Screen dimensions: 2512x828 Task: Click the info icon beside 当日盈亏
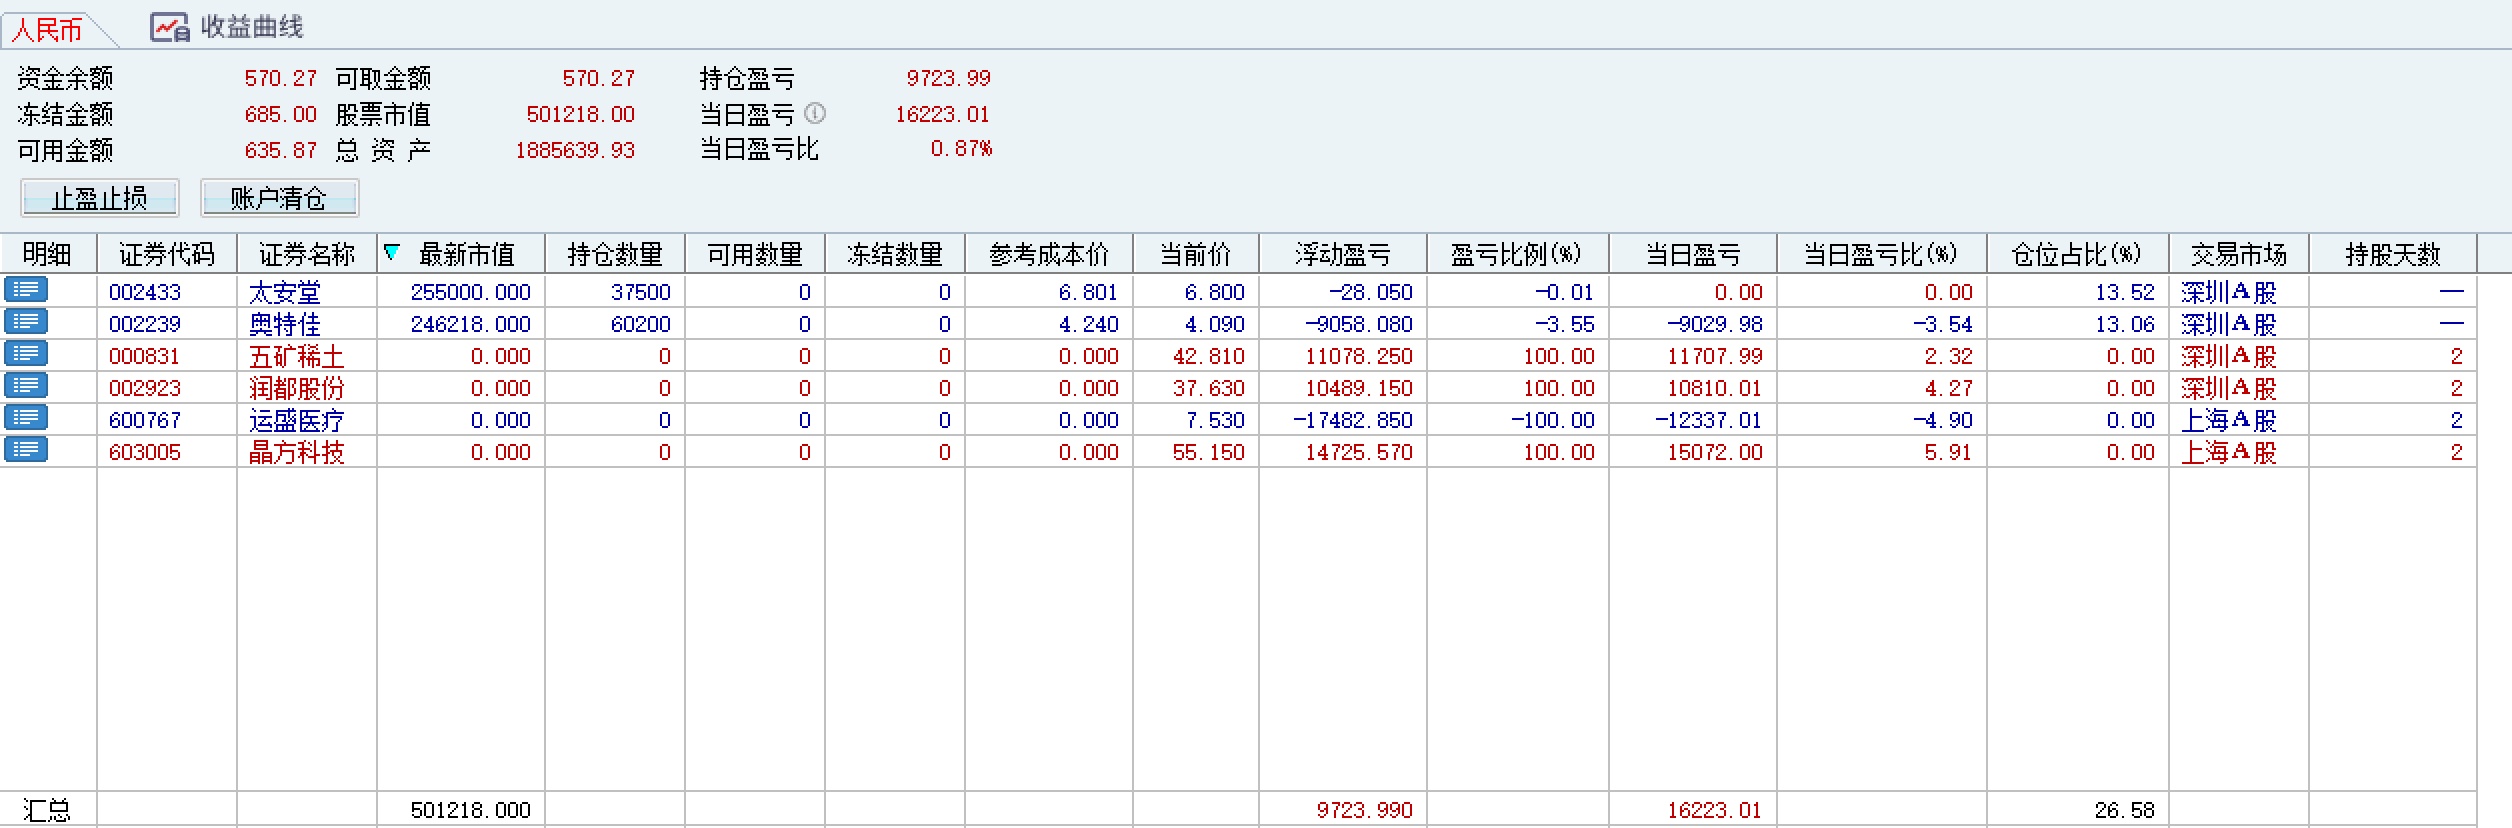pyautogui.click(x=815, y=112)
